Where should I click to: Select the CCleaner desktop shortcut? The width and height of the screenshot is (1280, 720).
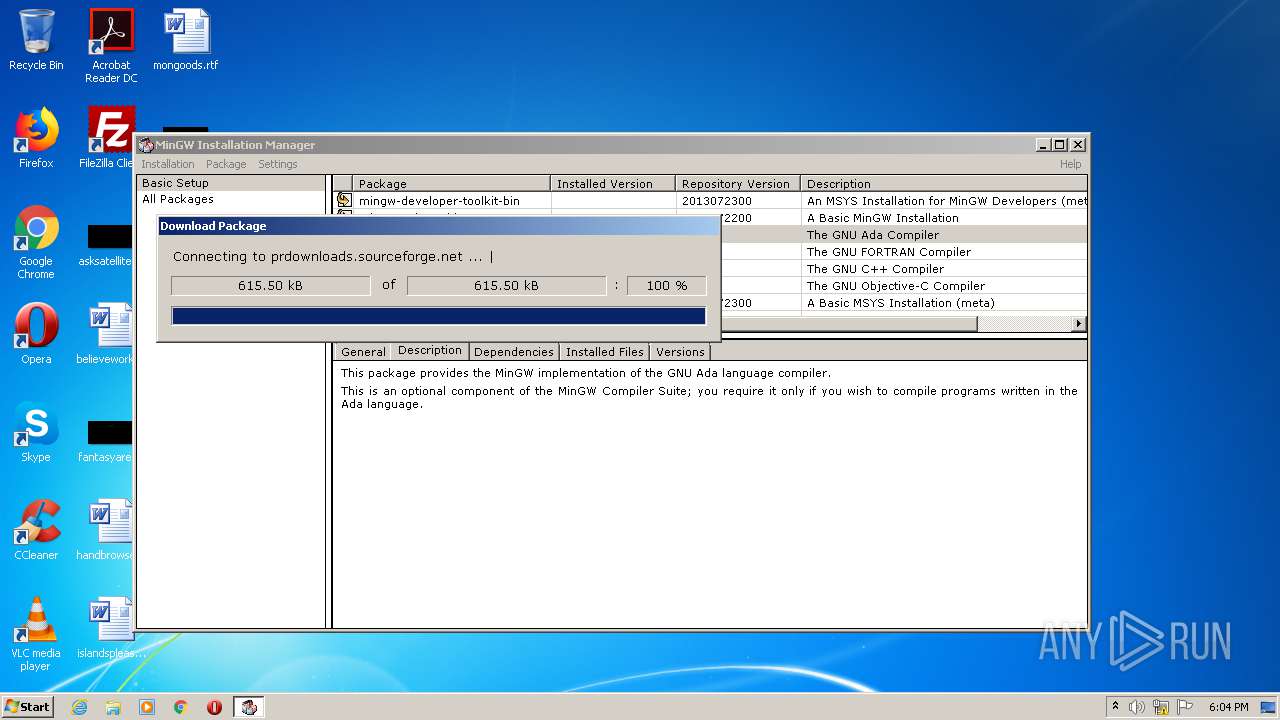(36, 530)
